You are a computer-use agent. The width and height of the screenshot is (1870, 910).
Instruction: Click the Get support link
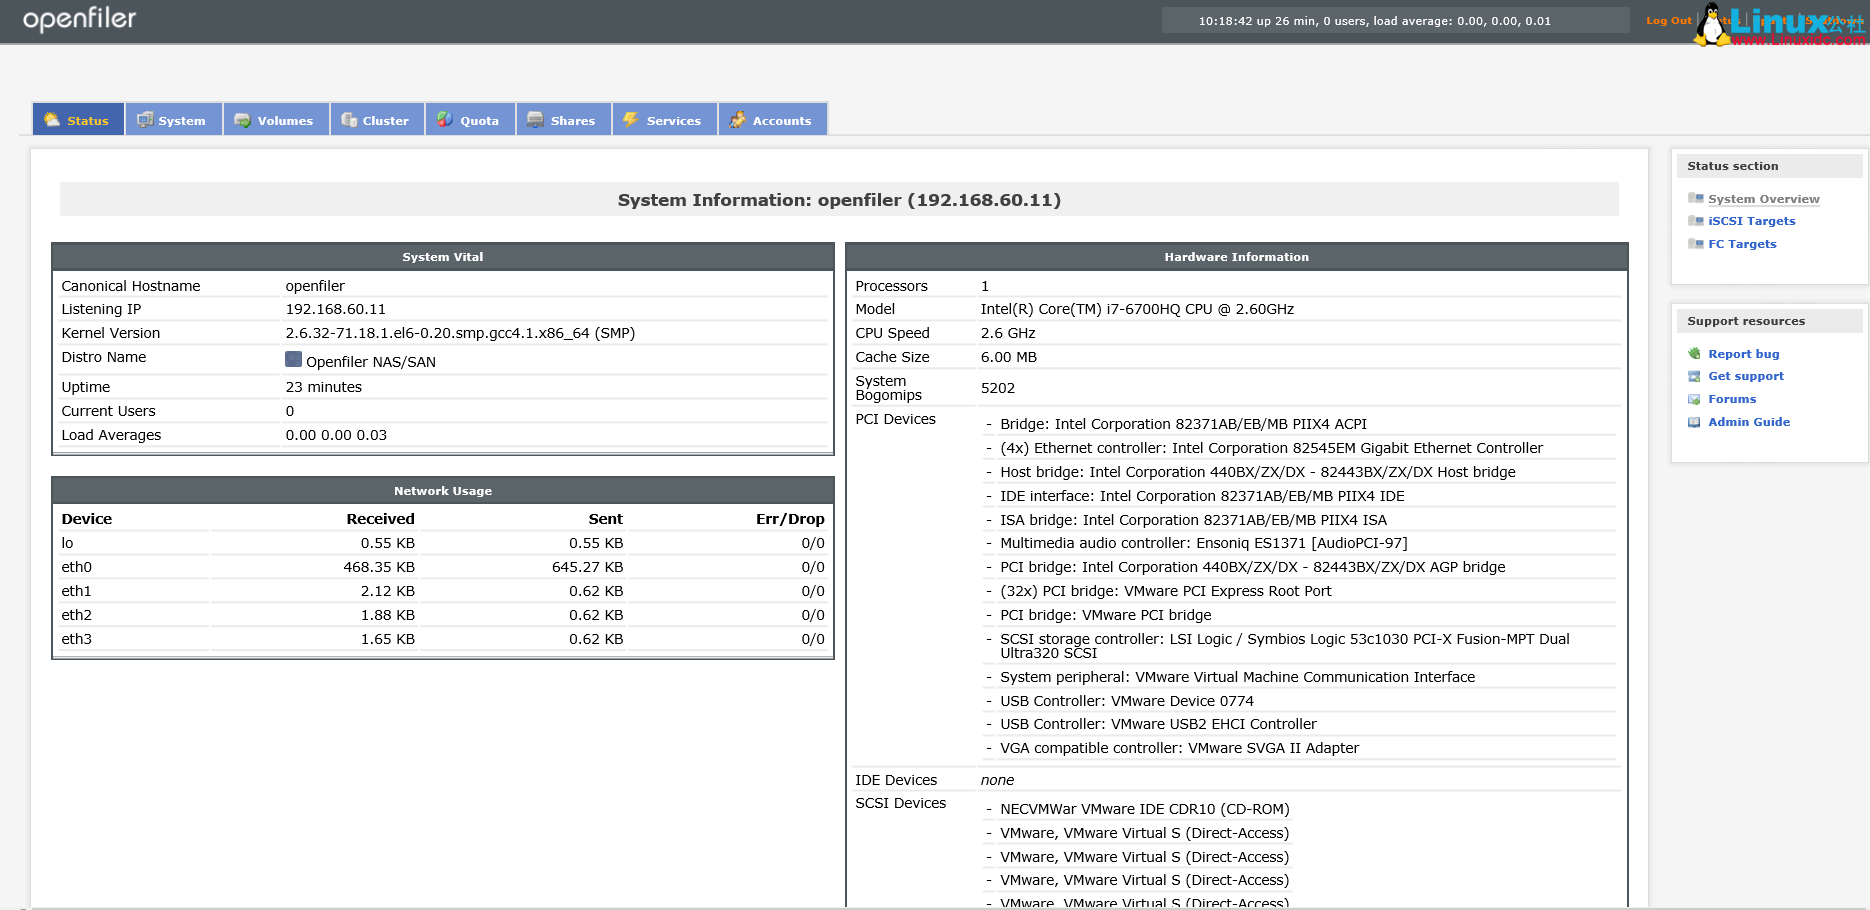coord(1746,376)
